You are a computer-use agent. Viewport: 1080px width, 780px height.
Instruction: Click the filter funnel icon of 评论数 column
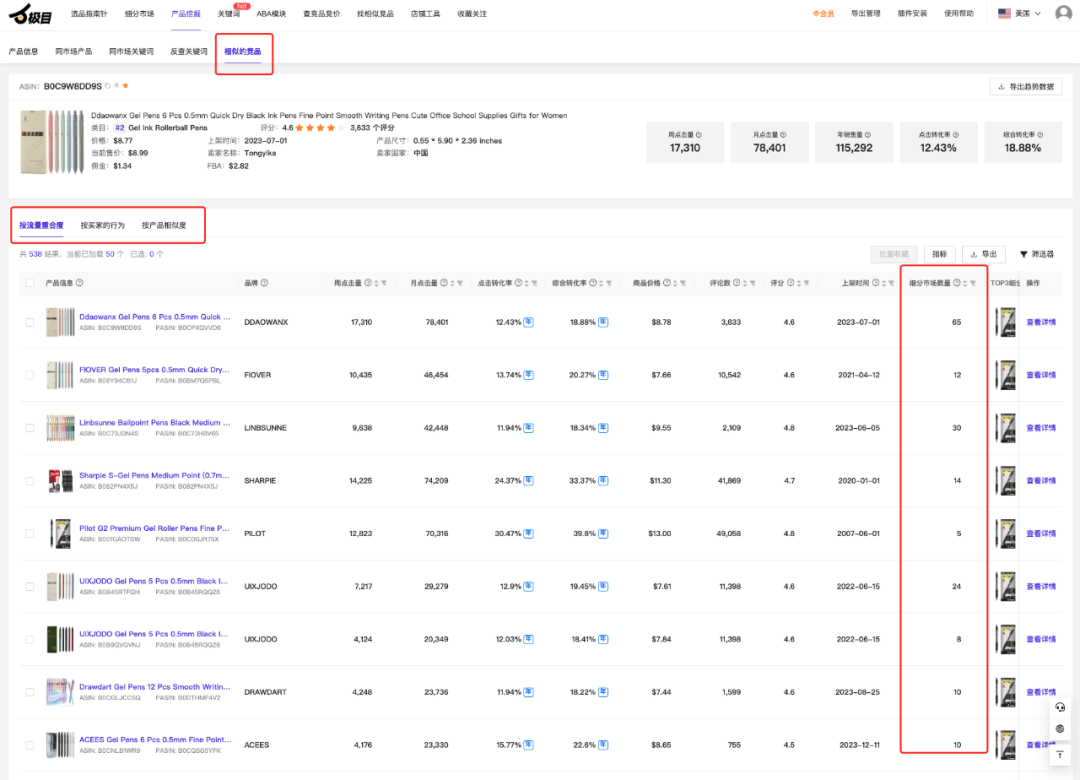click(x=753, y=283)
